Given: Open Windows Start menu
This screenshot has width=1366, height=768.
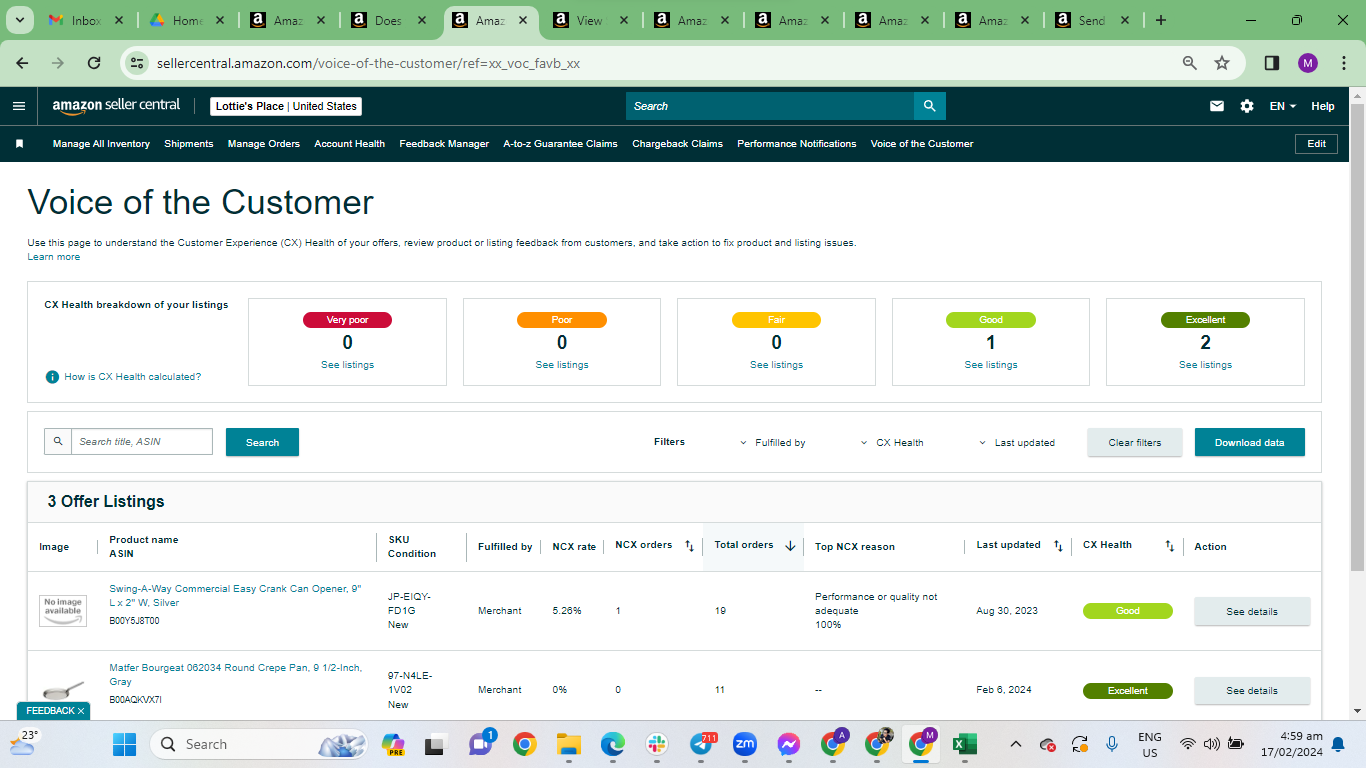Looking at the screenshot, I should point(124,744).
